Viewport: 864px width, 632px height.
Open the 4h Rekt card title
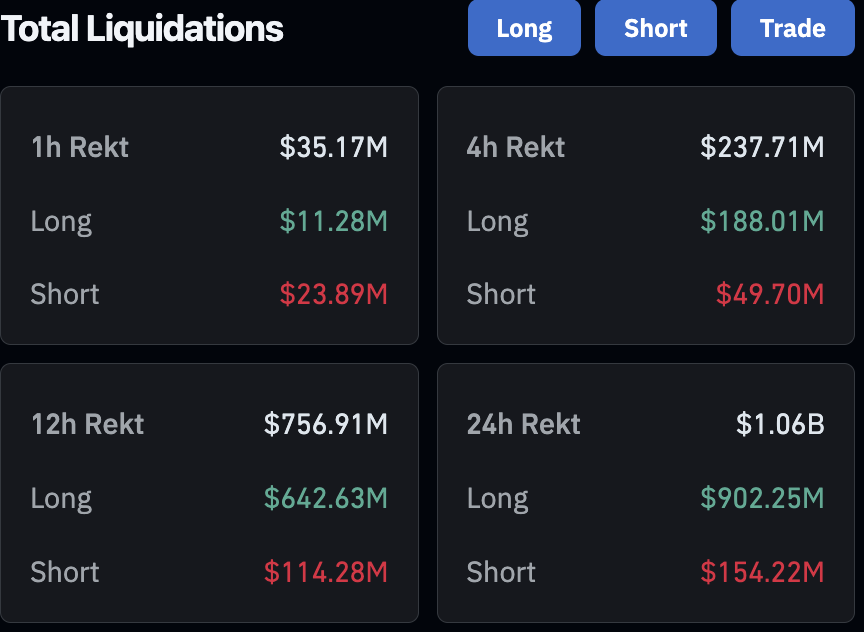pos(516,147)
